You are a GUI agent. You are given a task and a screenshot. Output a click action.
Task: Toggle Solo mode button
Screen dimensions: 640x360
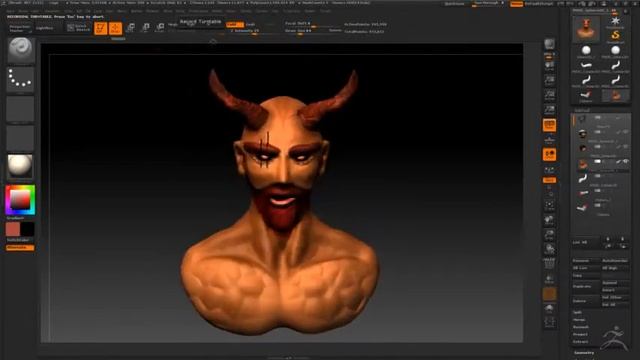point(549,308)
